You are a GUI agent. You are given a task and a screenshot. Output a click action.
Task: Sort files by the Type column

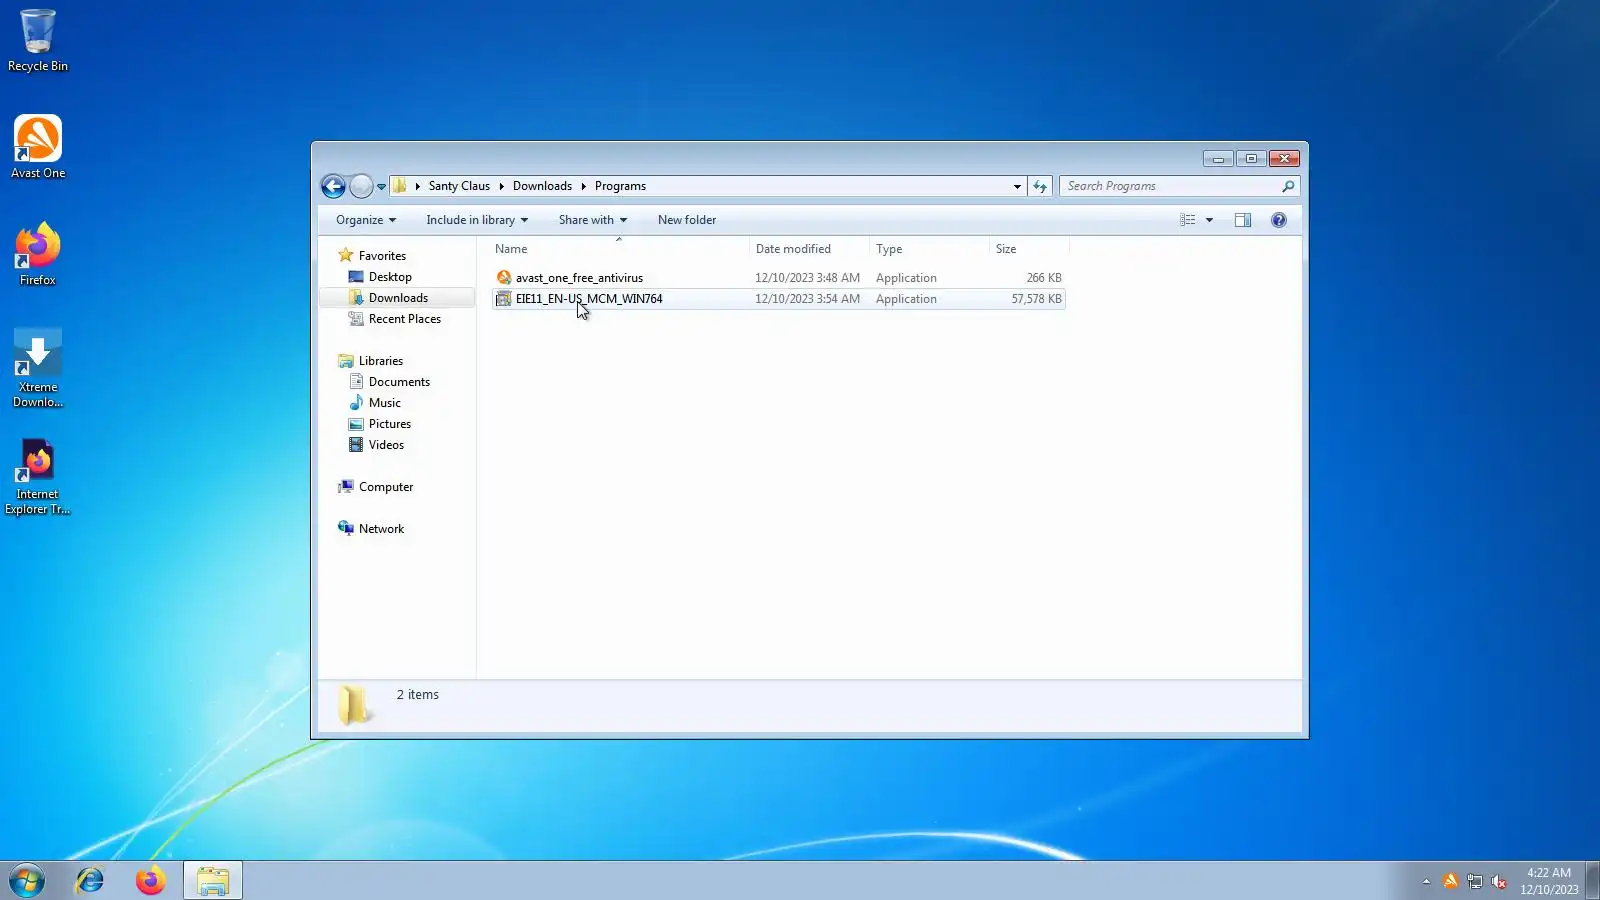click(x=929, y=249)
